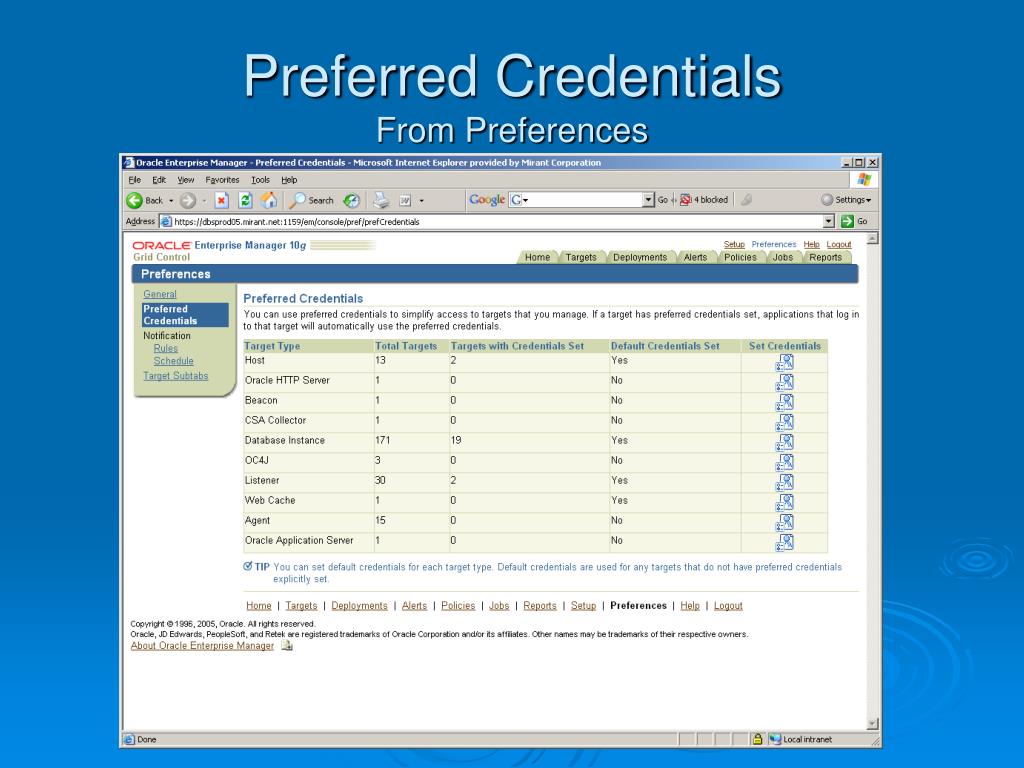Set credentials icon for Web Cache
The image size is (1024, 768).
click(x=784, y=503)
